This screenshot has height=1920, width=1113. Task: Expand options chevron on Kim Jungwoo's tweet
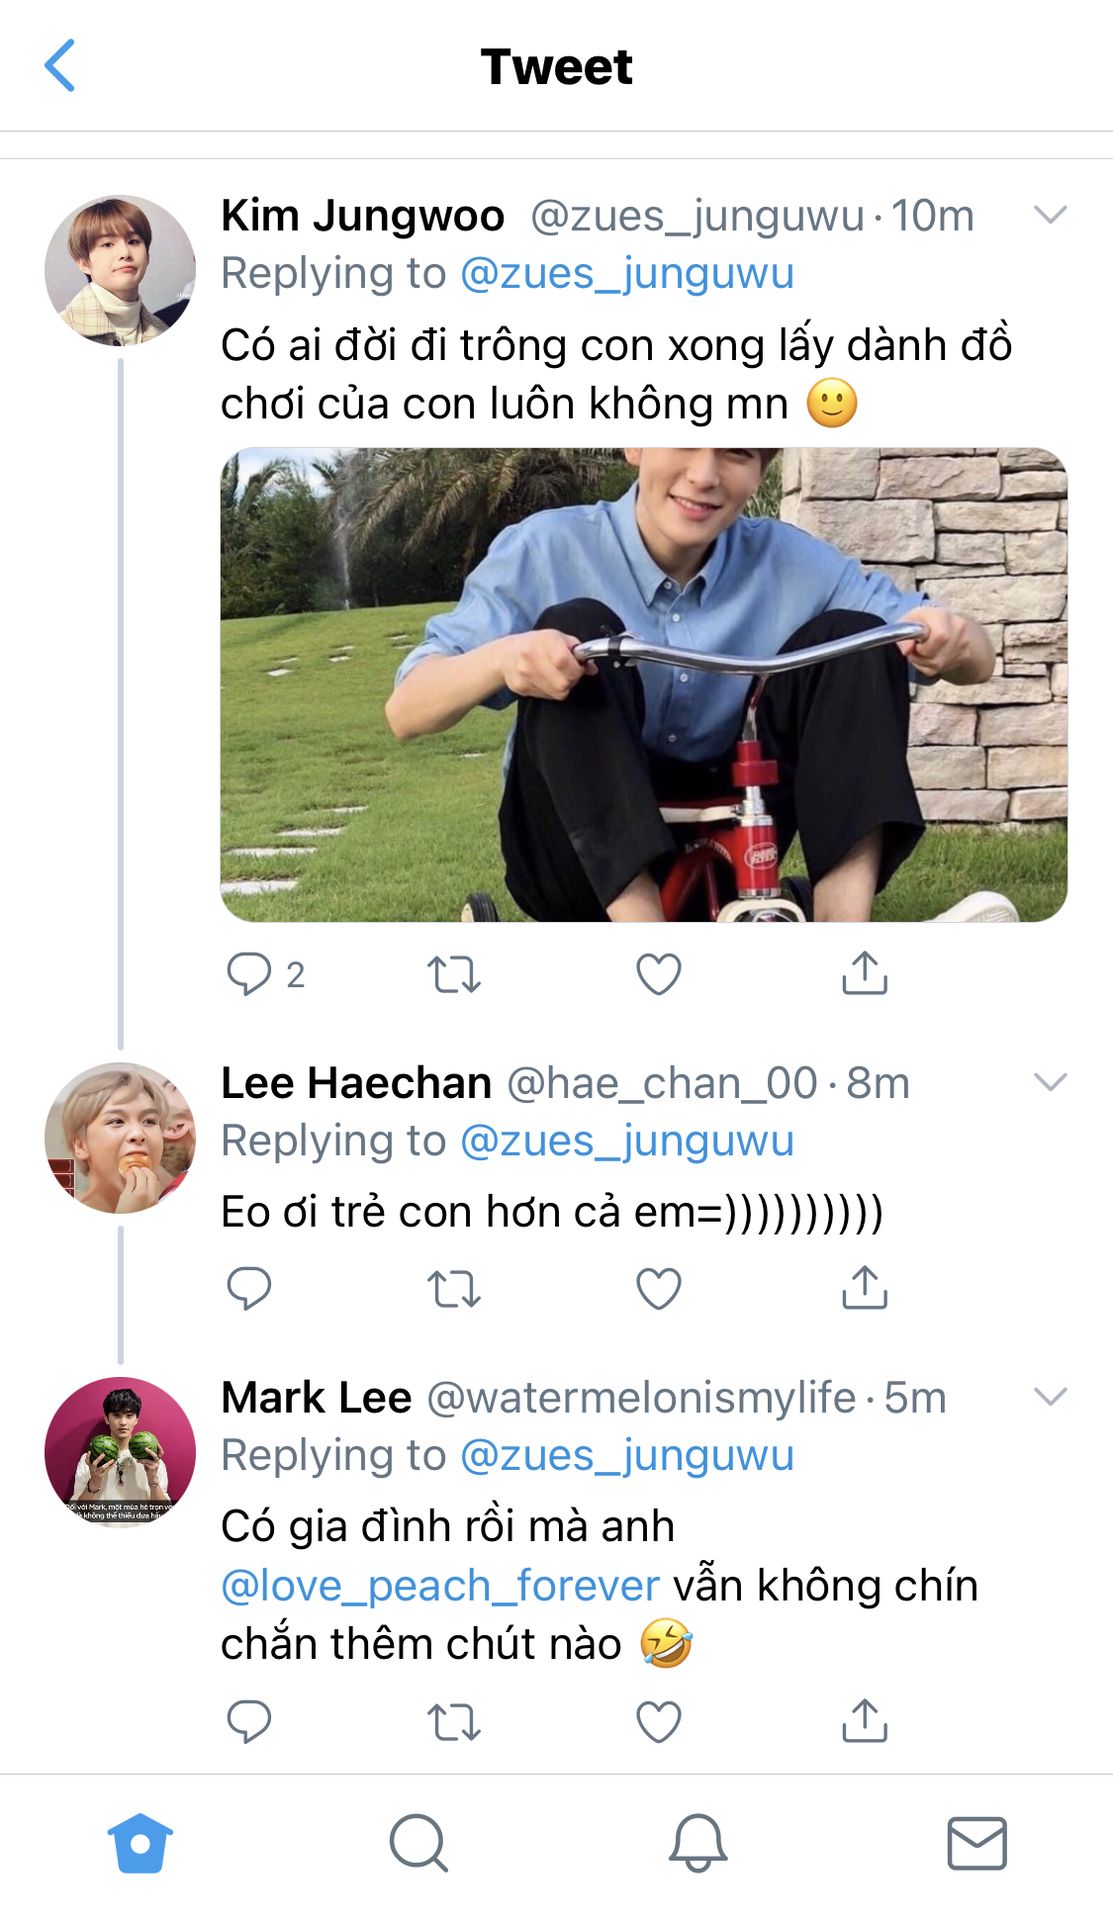coord(1050,215)
